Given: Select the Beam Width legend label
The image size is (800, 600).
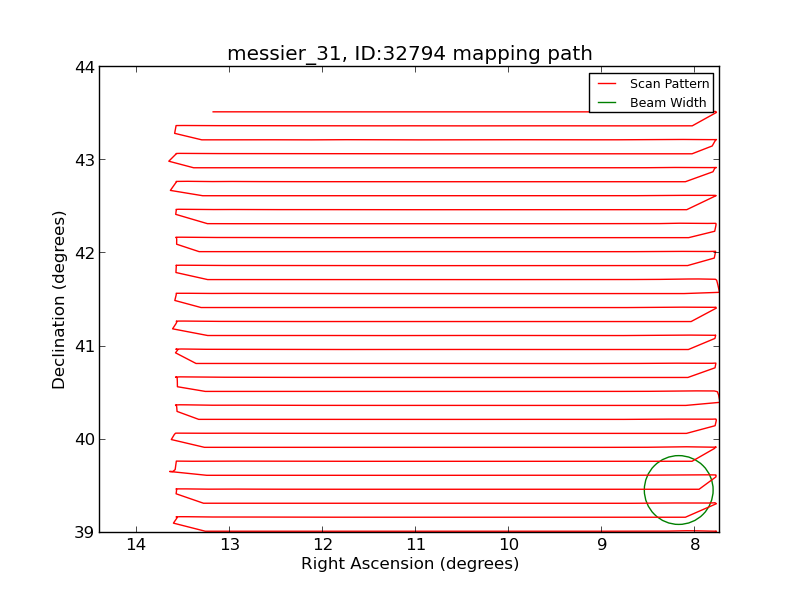Looking at the screenshot, I should 667,103.
